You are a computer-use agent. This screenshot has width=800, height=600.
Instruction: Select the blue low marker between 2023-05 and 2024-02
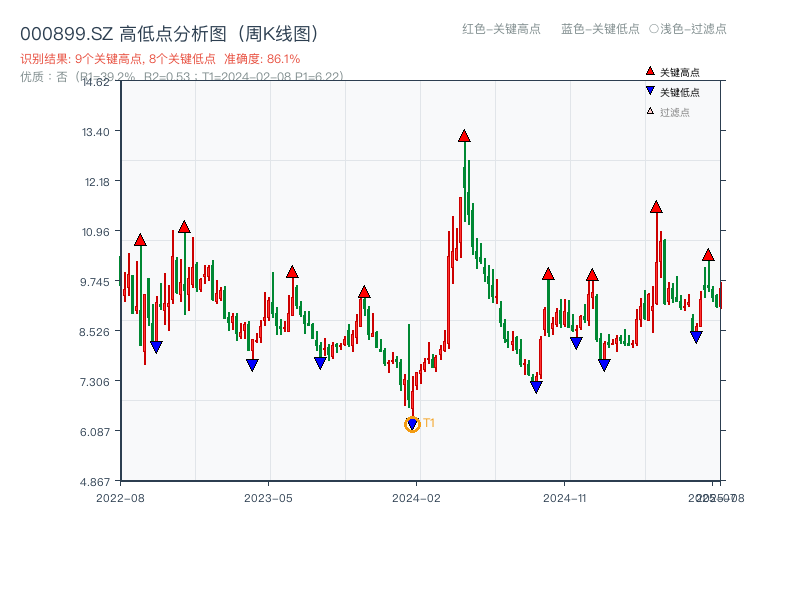(320, 363)
